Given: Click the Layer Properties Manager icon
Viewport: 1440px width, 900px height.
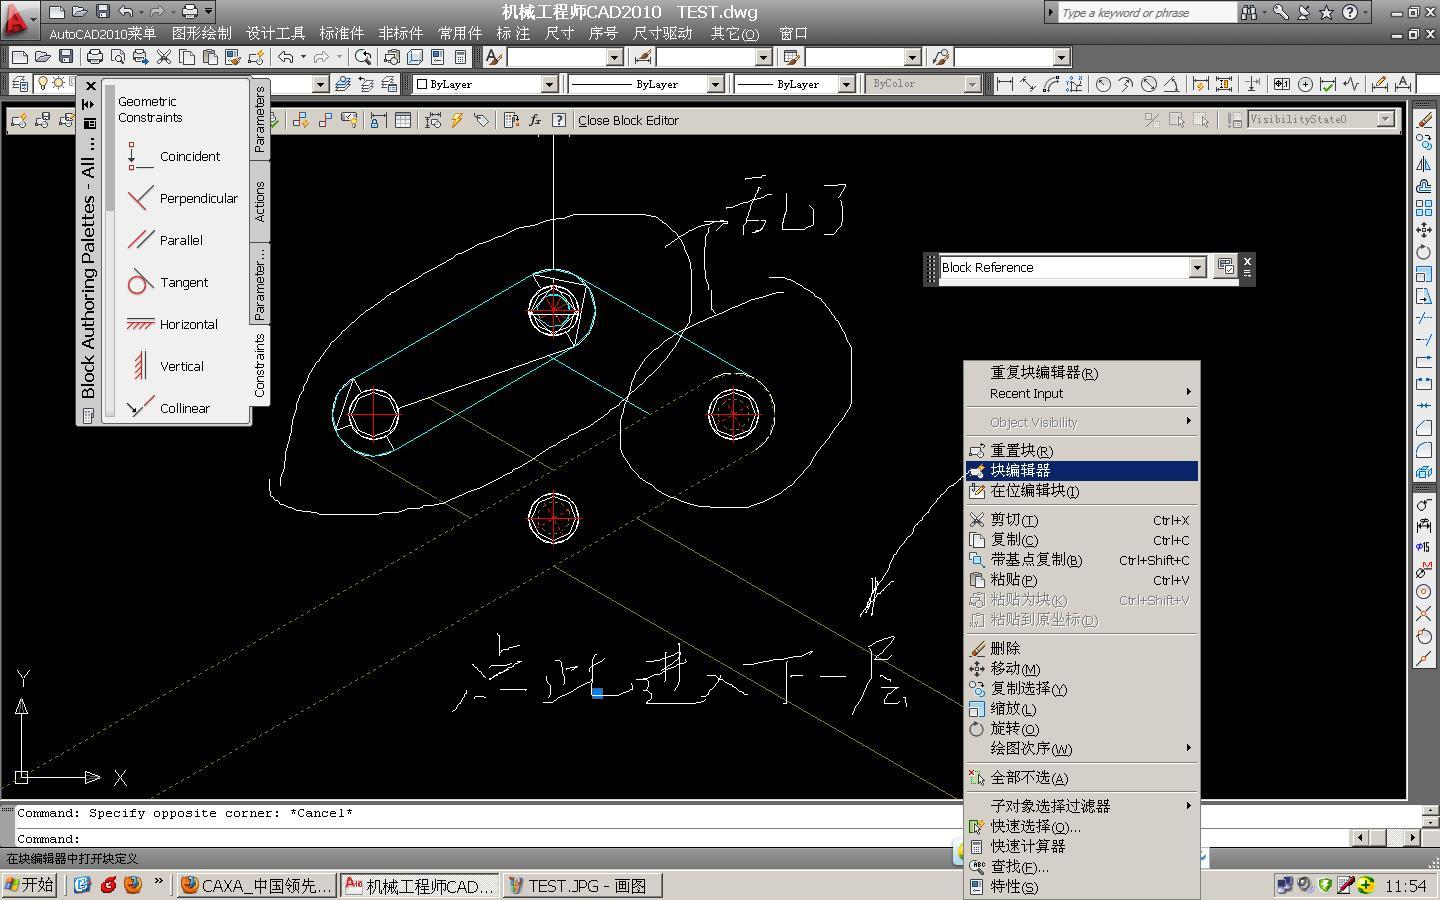Looking at the screenshot, I should [x=20, y=84].
